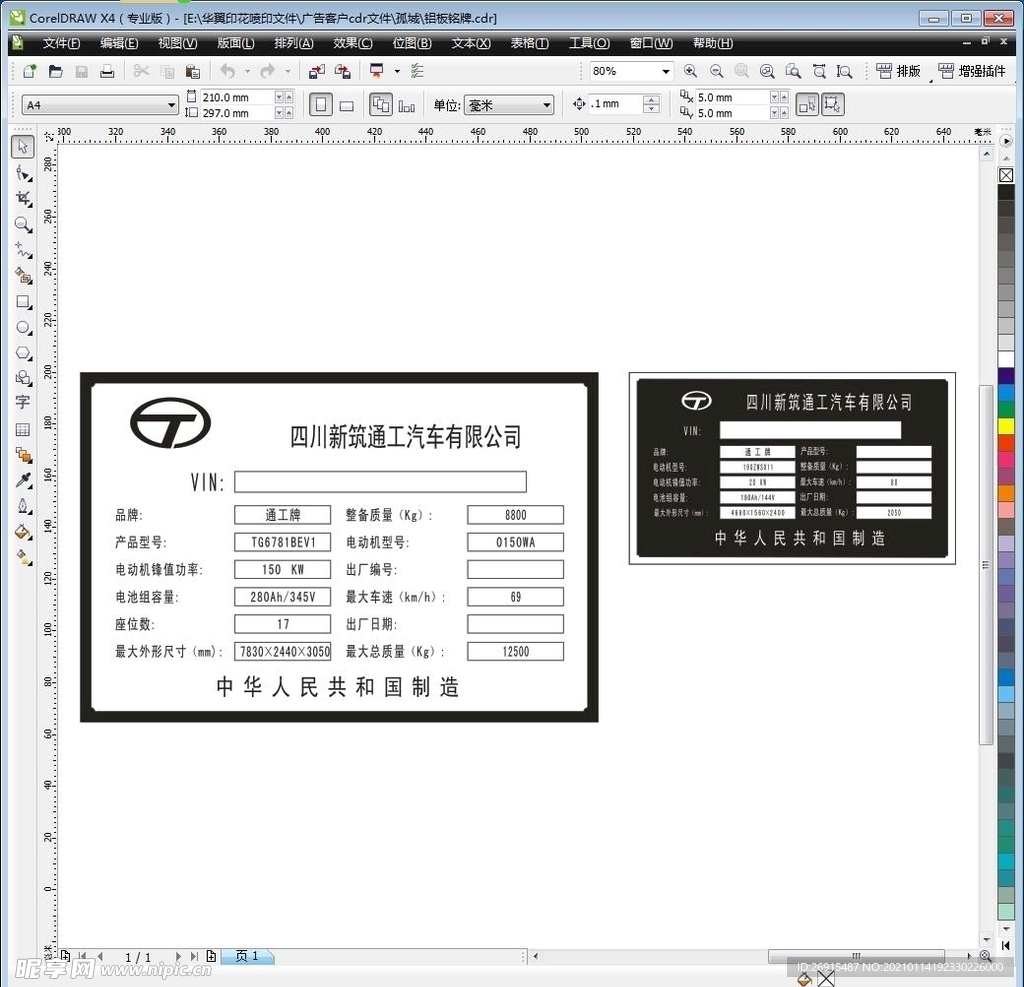This screenshot has height=987, width=1024.
Task: Select the Crop tool
Action: pyautogui.click(x=23, y=198)
